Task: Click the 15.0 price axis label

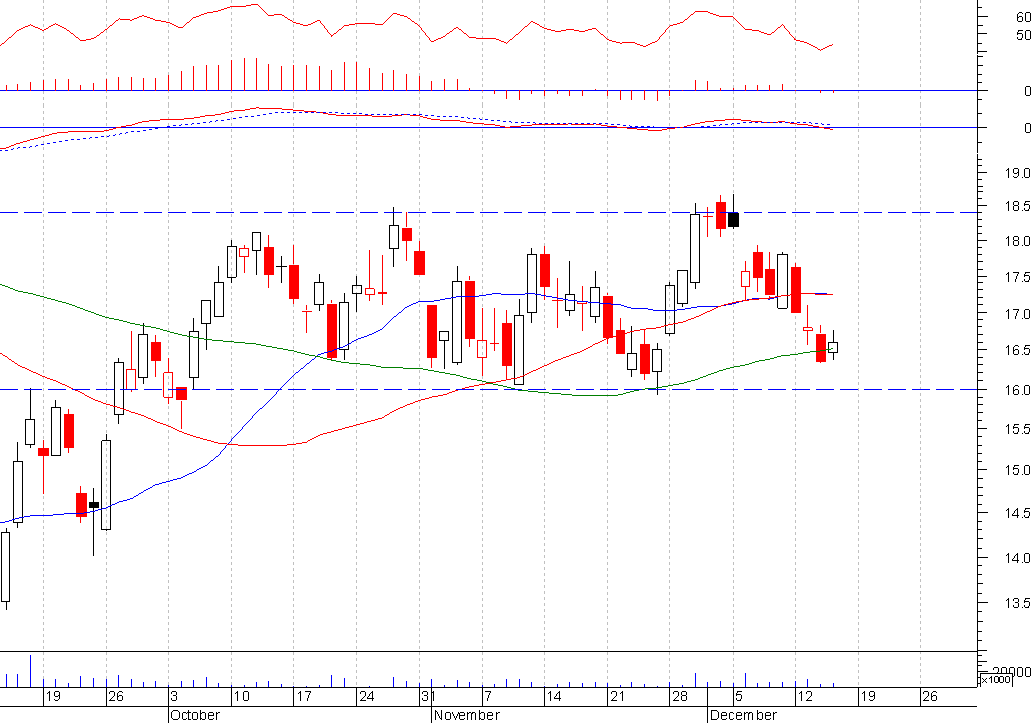Action: click(x=1017, y=471)
